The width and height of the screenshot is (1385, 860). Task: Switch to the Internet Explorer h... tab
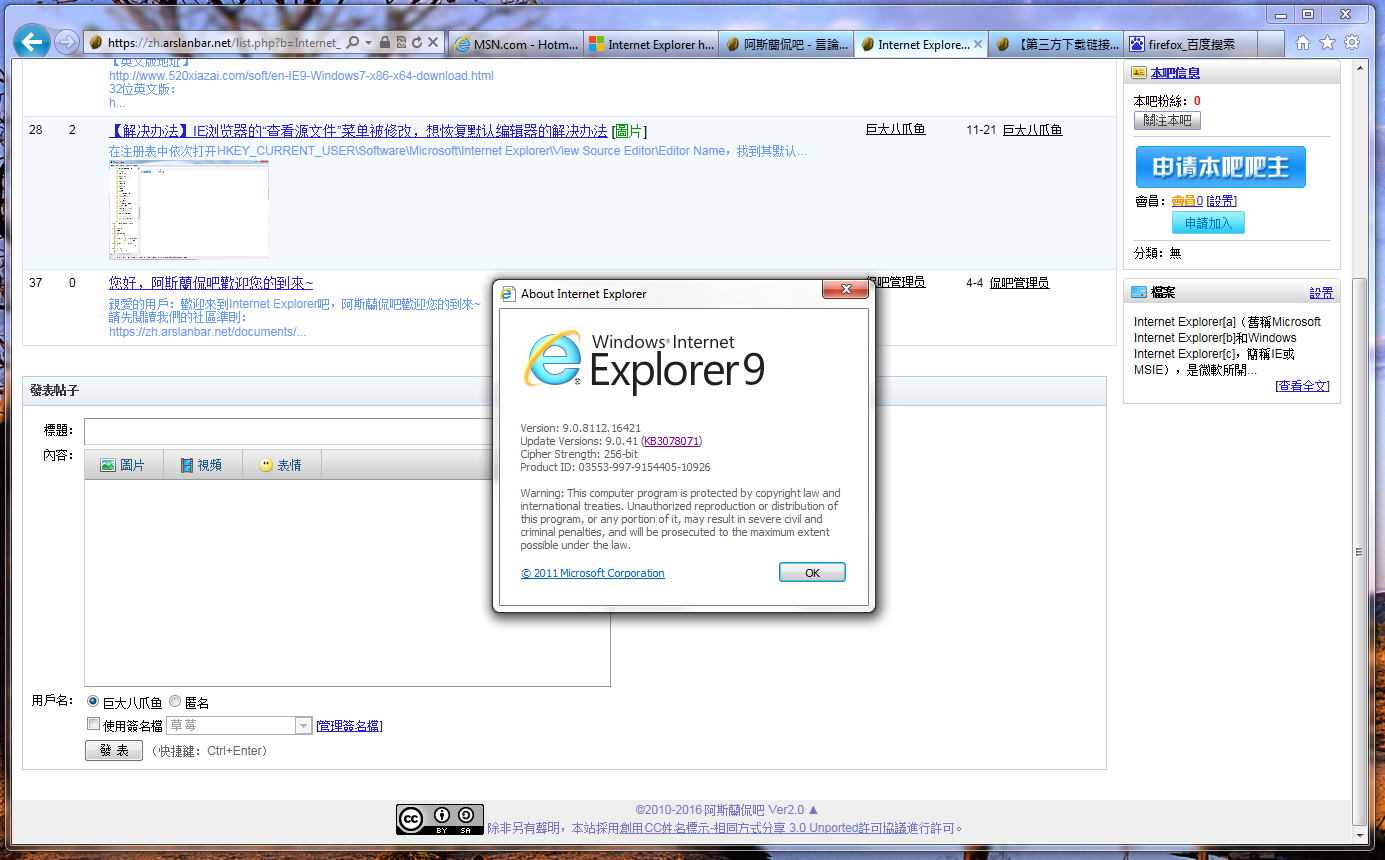pyautogui.click(x=650, y=44)
